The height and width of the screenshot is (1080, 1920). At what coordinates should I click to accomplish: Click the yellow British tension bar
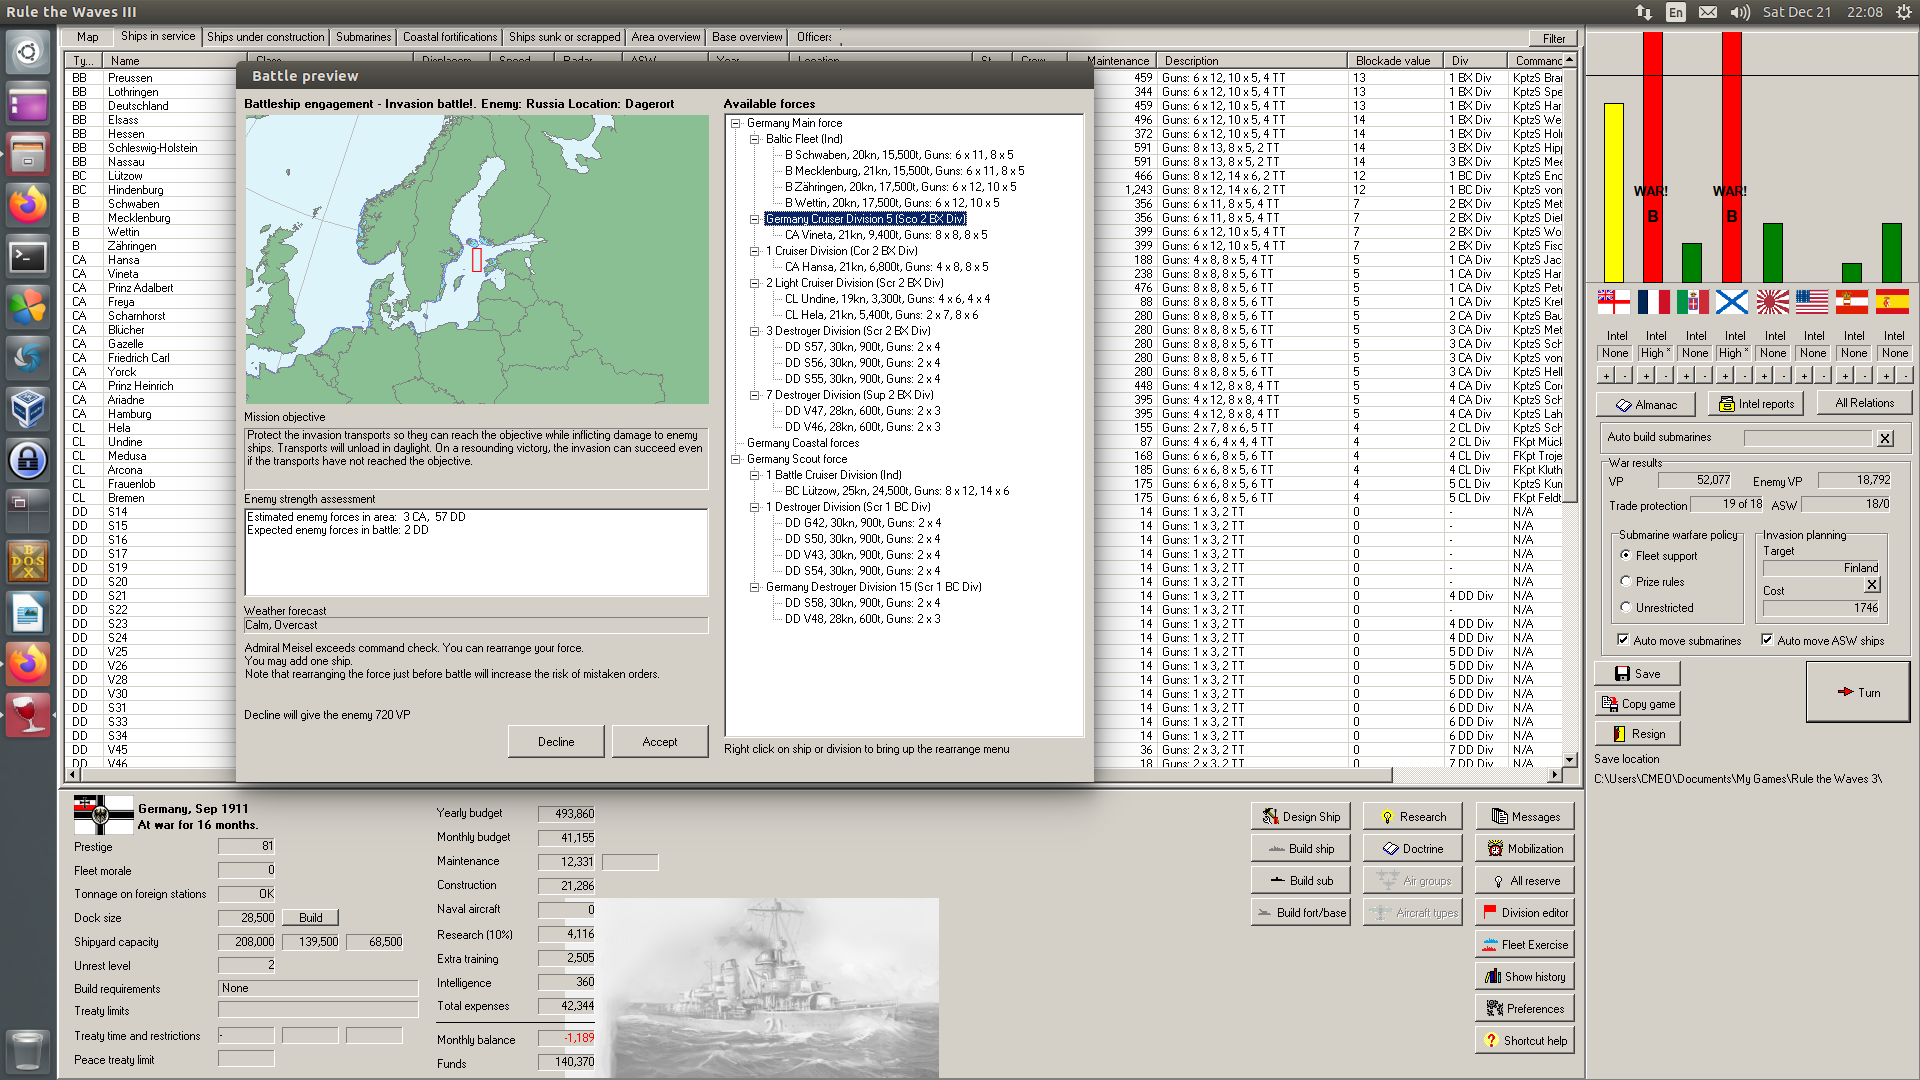[x=1614, y=193]
